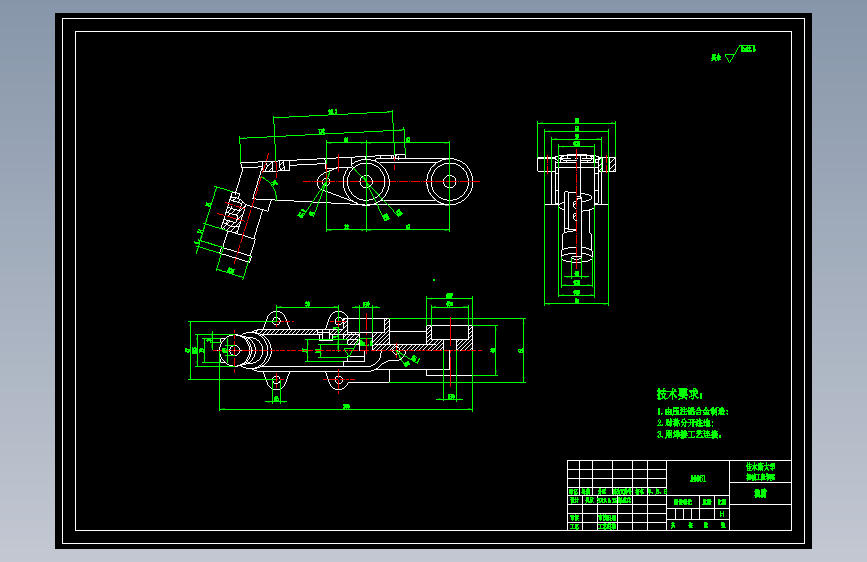Click the longest horizontal dimension line under the bottom view
Image resolution: width=867 pixels, height=562 pixels.
tap(346, 409)
